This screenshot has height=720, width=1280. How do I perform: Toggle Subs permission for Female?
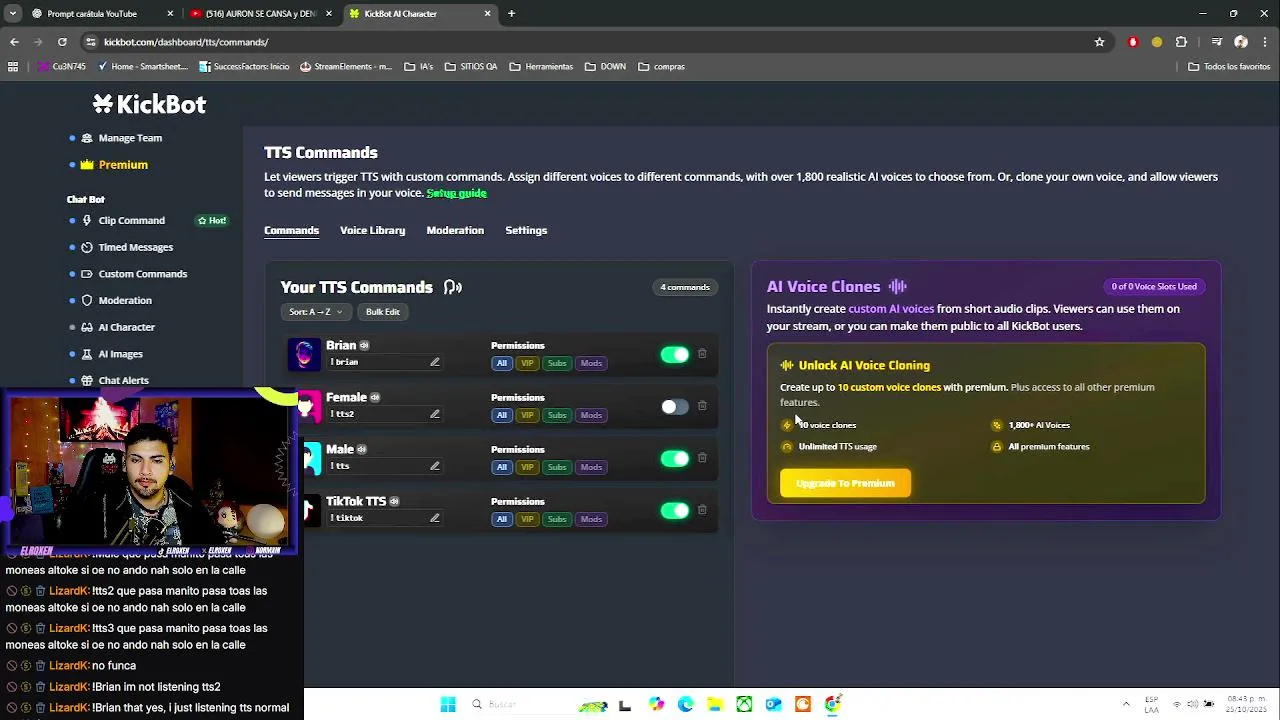(x=557, y=415)
